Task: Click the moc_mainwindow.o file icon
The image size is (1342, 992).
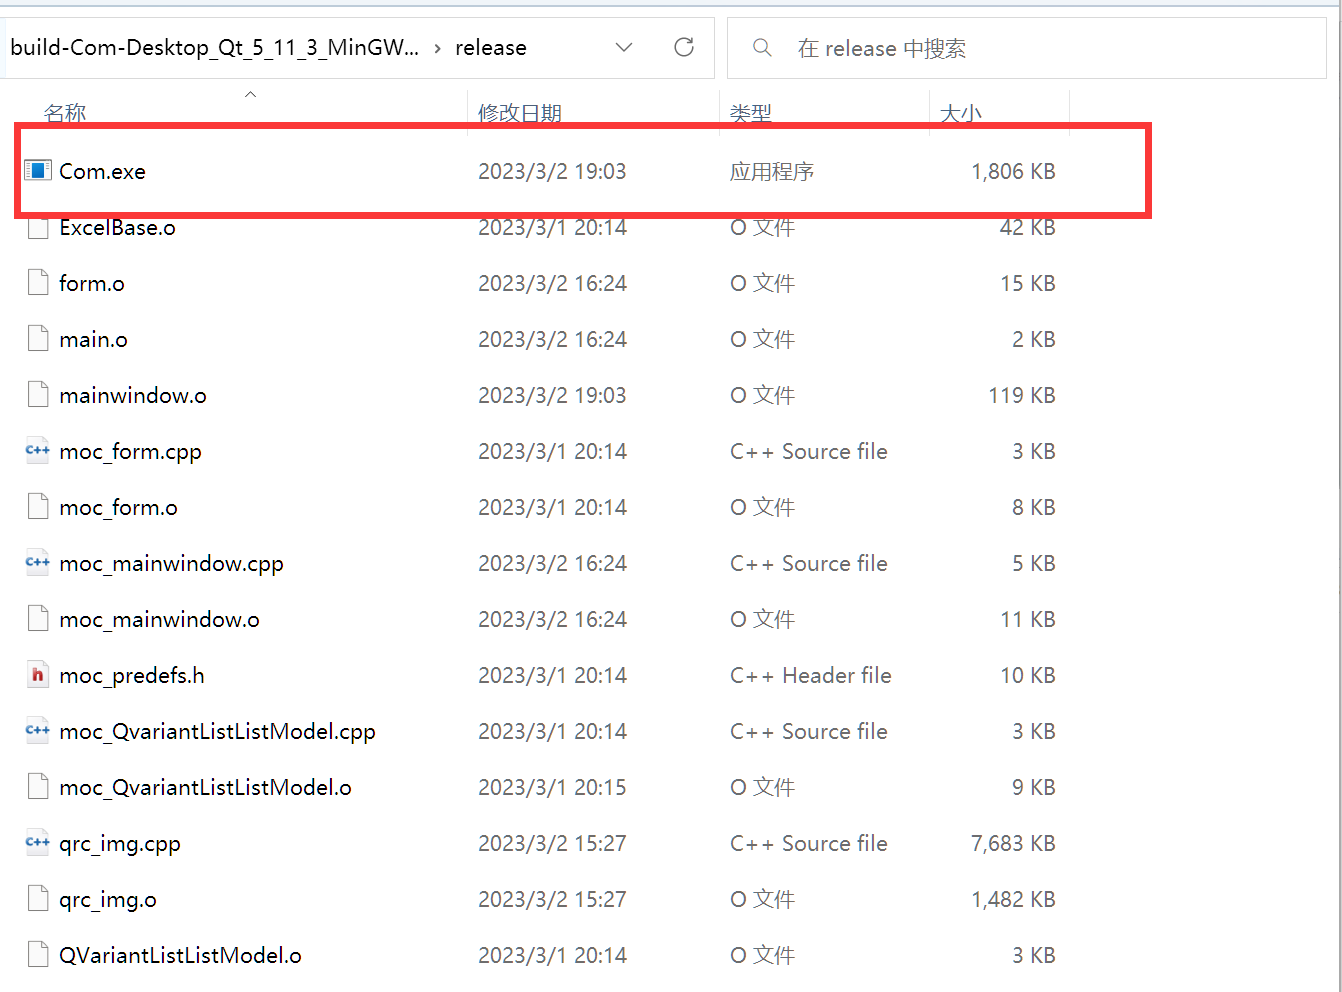Action: point(38,619)
